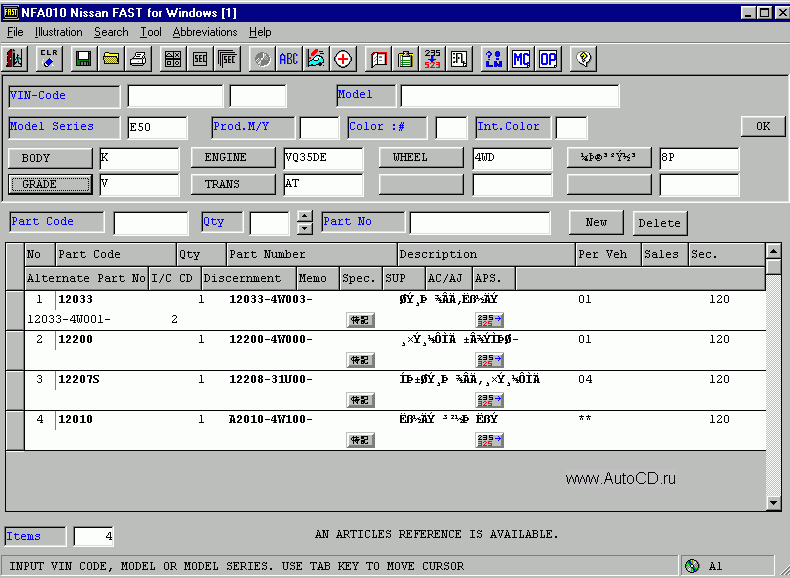Click memo icon in row 12207S
The width and height of the screenshot is (790, 578).
(x=360, y=400)
